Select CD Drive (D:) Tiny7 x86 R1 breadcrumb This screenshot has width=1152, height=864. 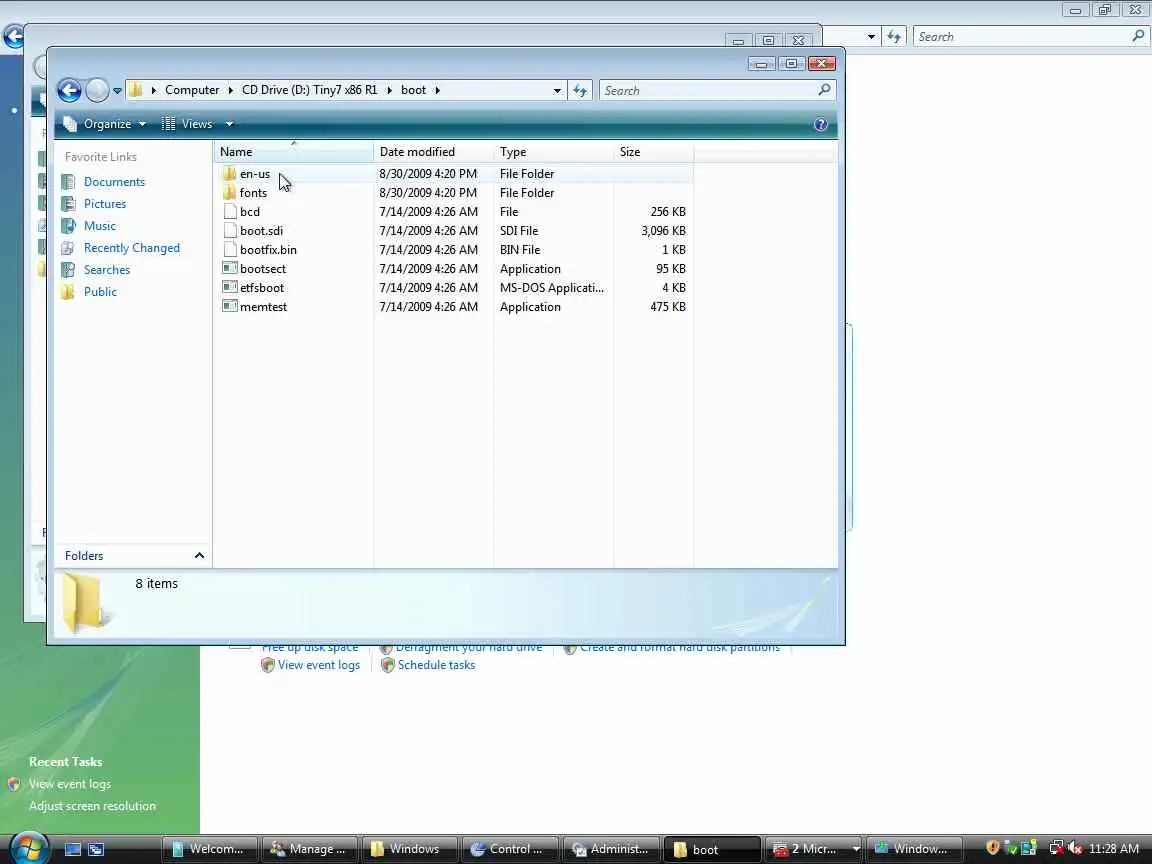(309, 90)
